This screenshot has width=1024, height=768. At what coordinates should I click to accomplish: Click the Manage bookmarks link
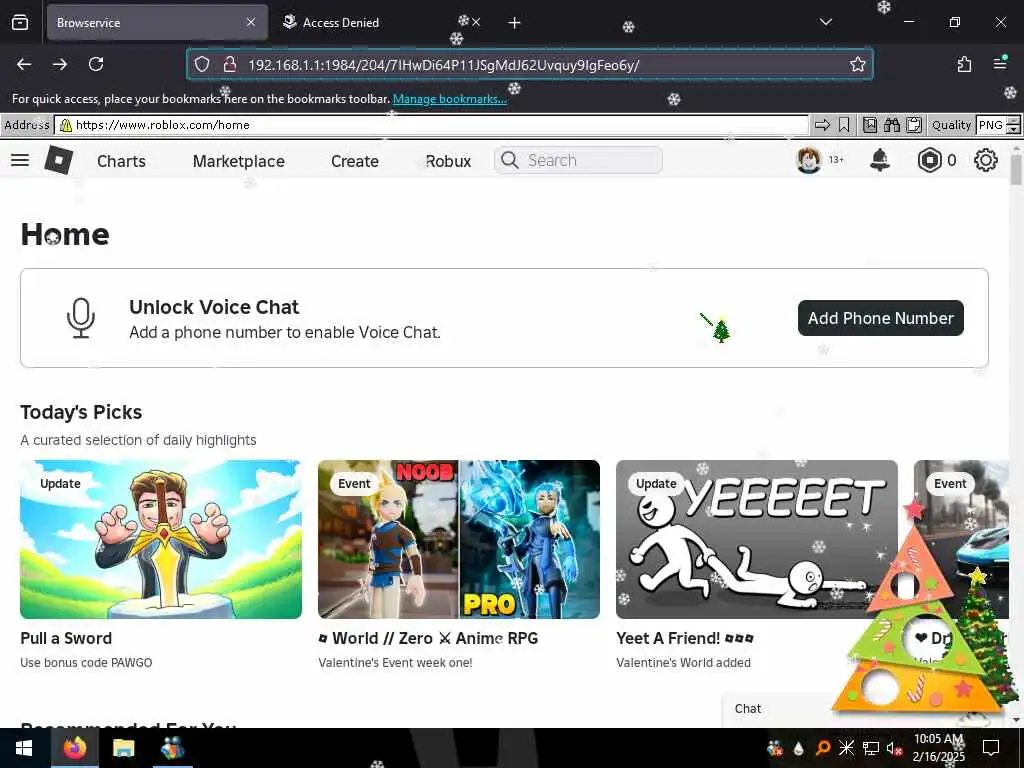pyautogui.click(x=449, y=99)
